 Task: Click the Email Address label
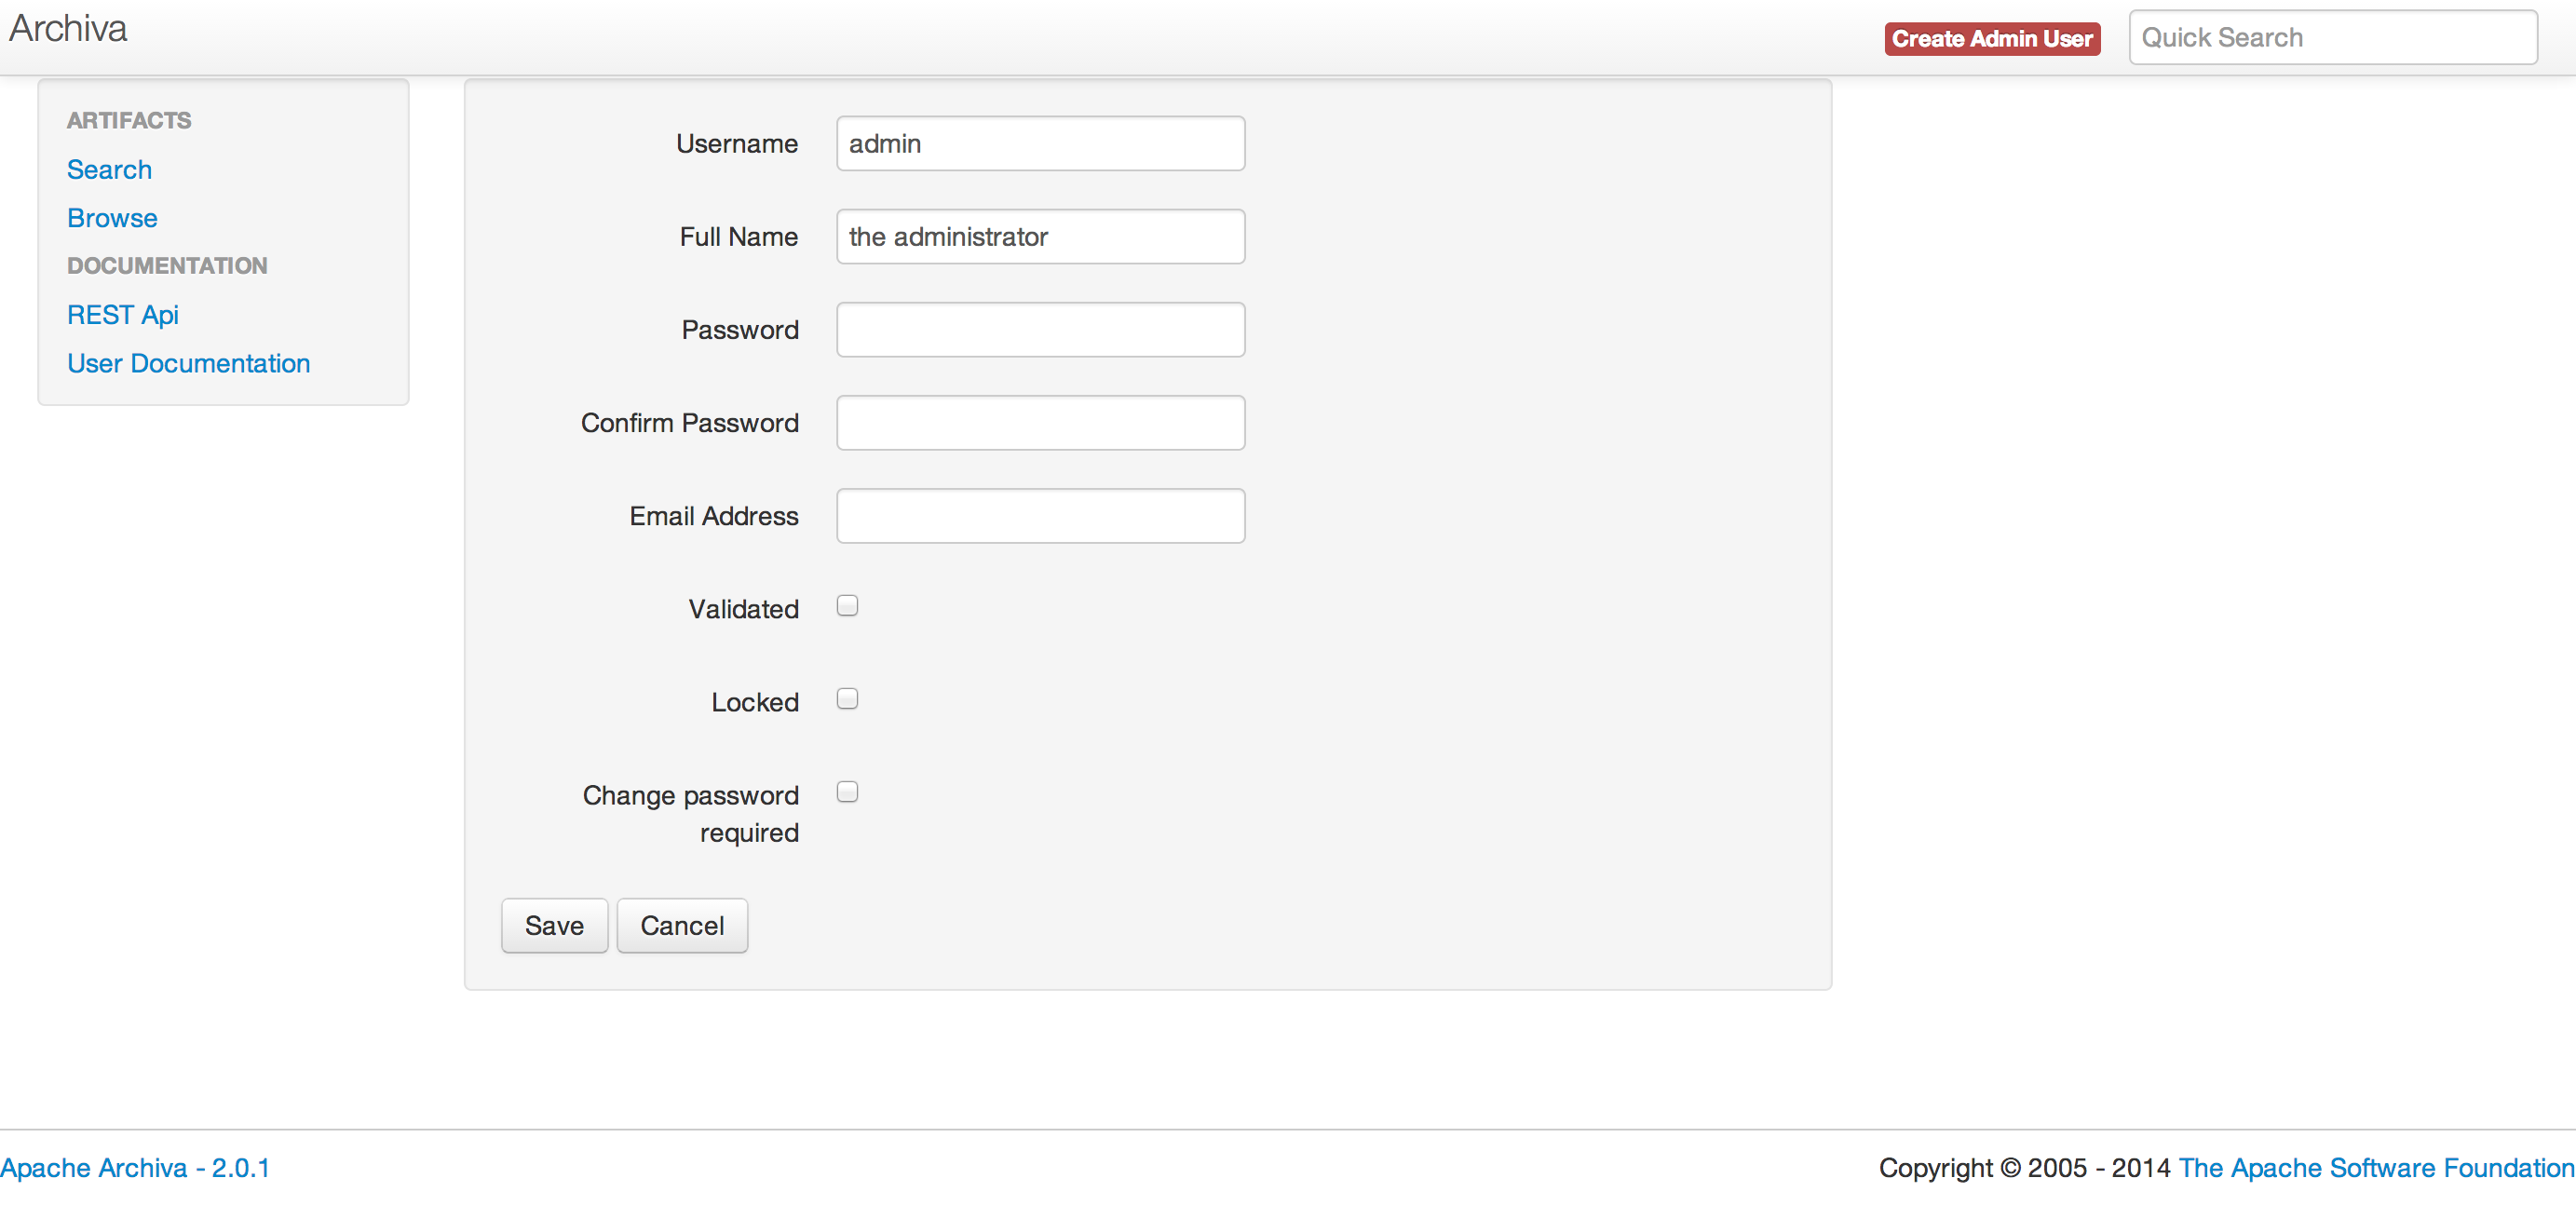coord(714,516)
